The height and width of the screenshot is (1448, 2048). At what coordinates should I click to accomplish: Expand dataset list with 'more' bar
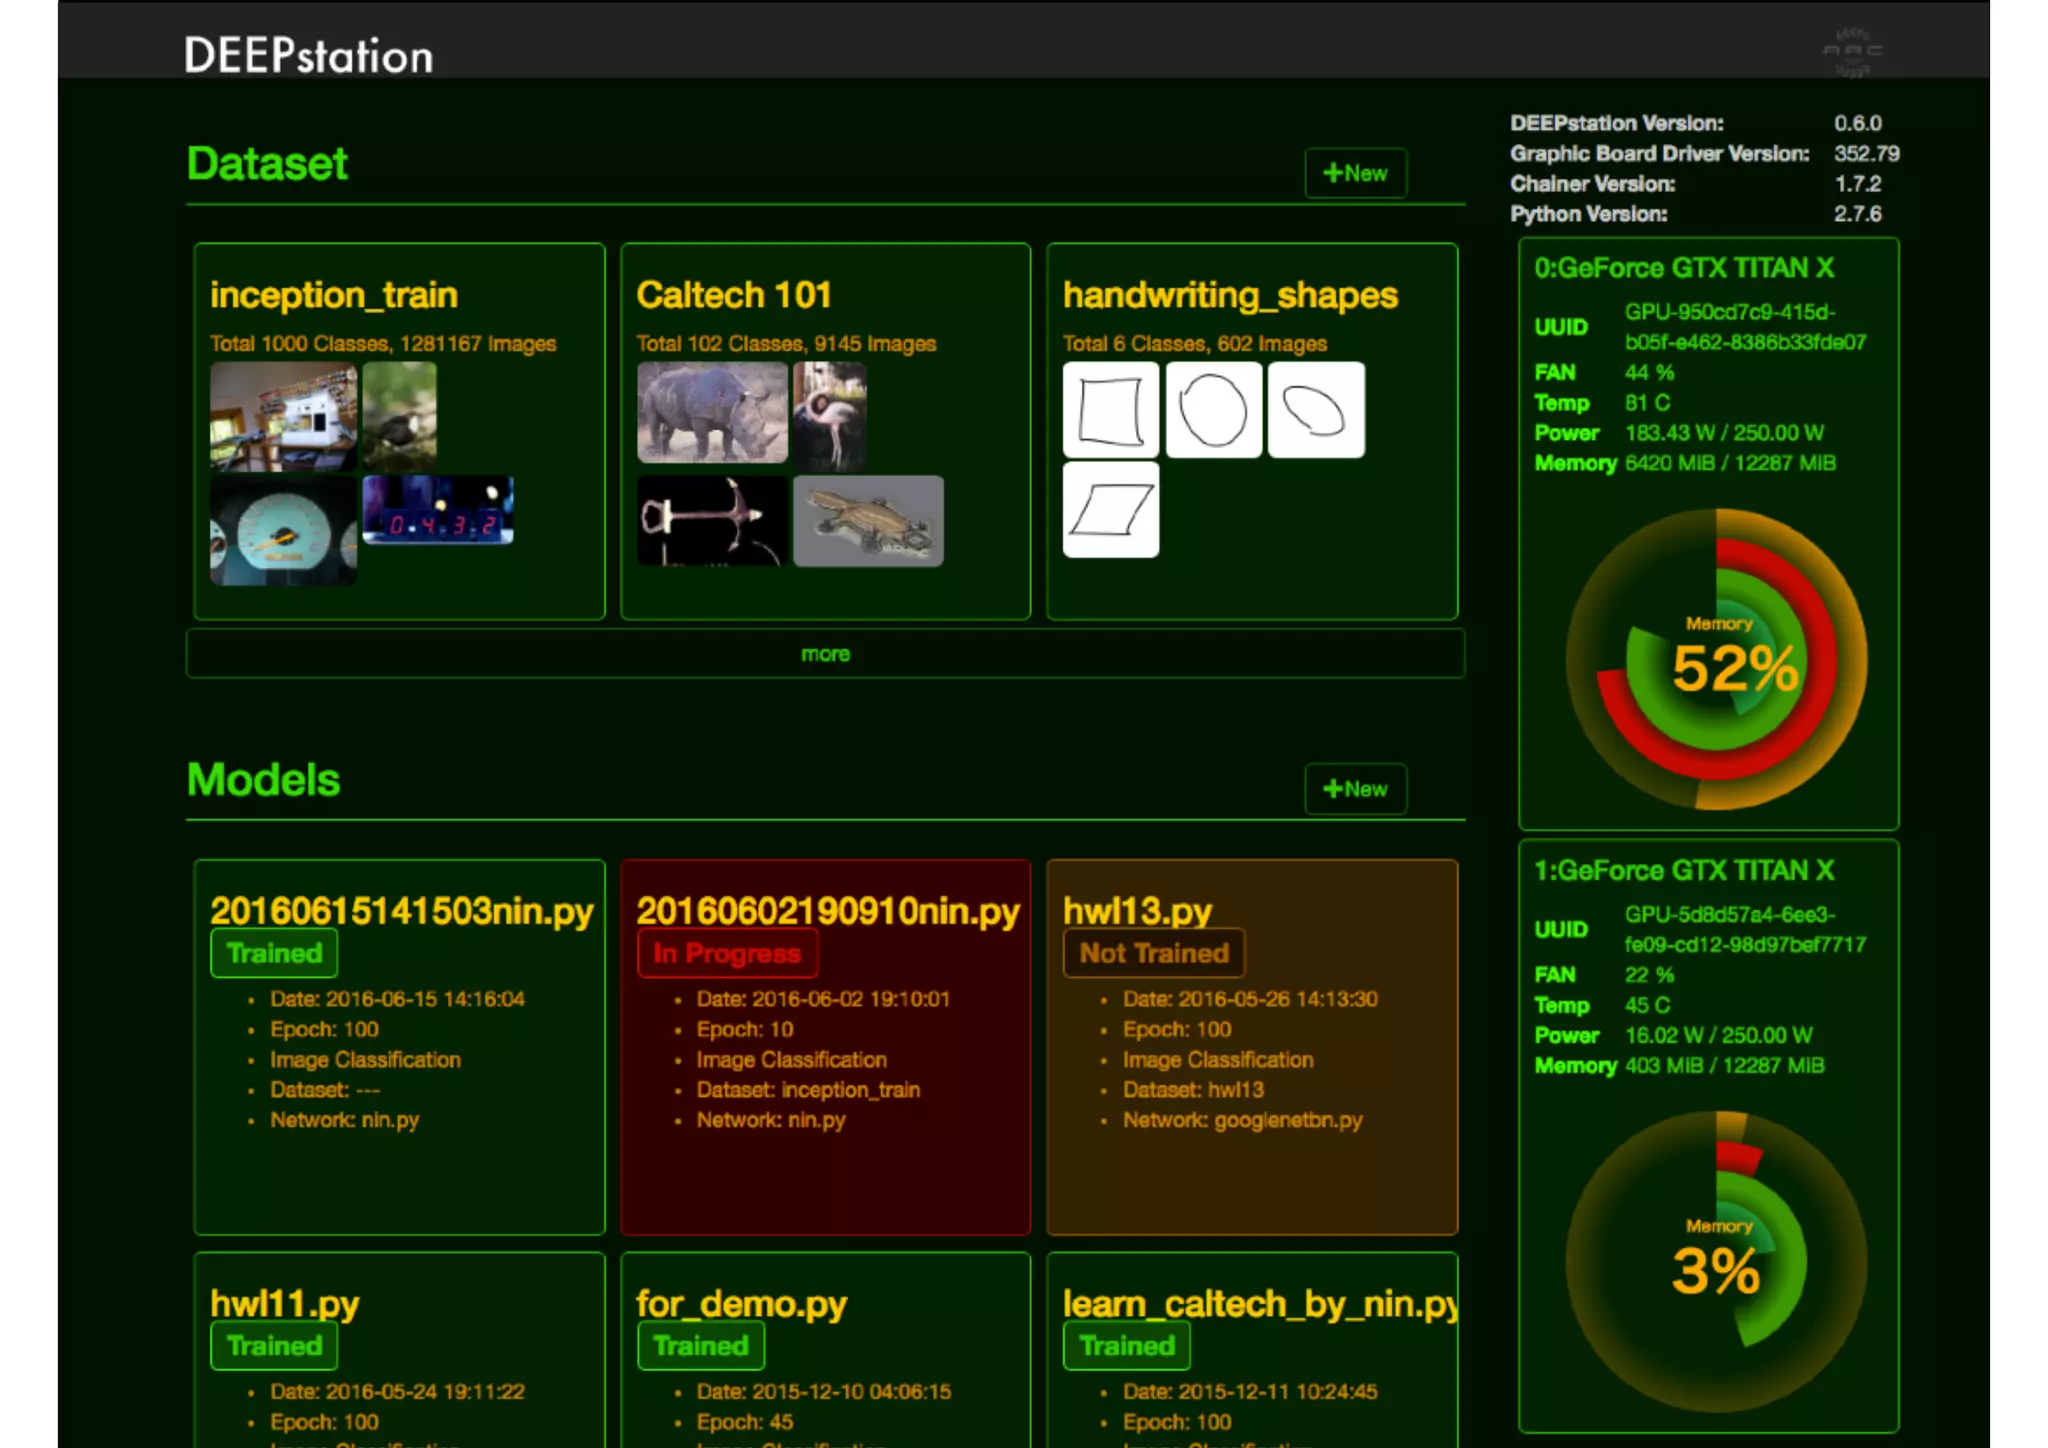[x=825, y=654]
